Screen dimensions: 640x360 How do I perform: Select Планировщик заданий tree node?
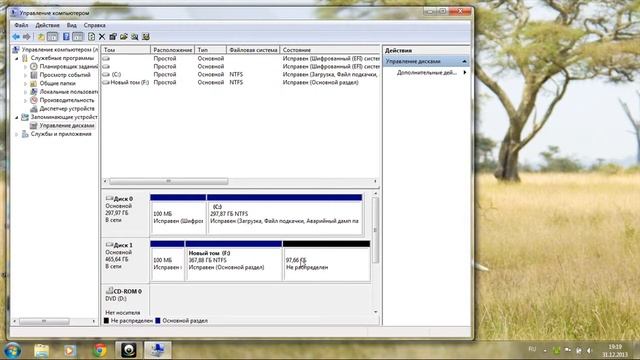[69, 67]
